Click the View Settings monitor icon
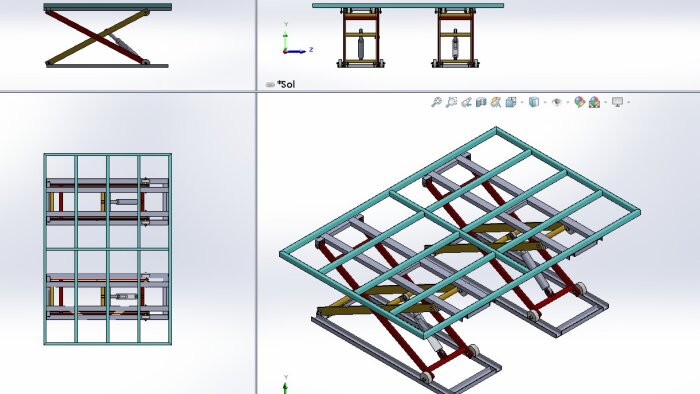Screen dimensions: 700x394 [617, 102]
